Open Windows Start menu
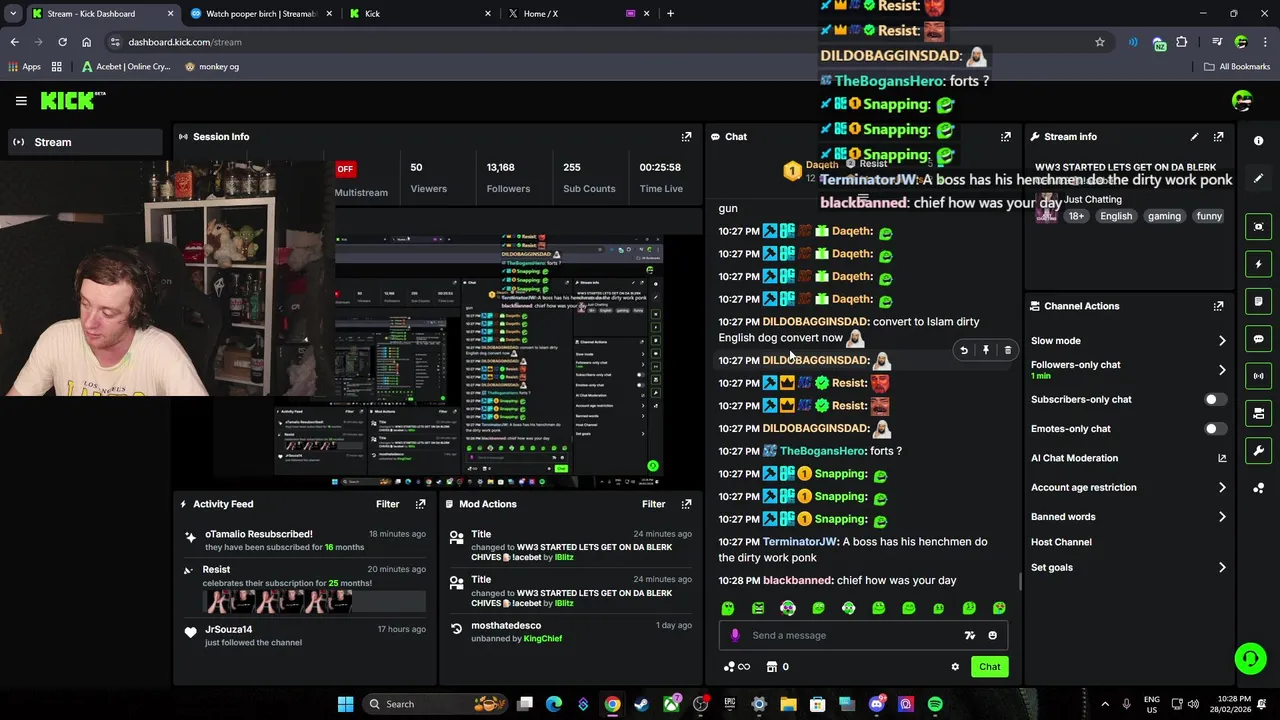Image resolution: width=1280 pixels, height=720 pixels. click(x=345, y=704)
